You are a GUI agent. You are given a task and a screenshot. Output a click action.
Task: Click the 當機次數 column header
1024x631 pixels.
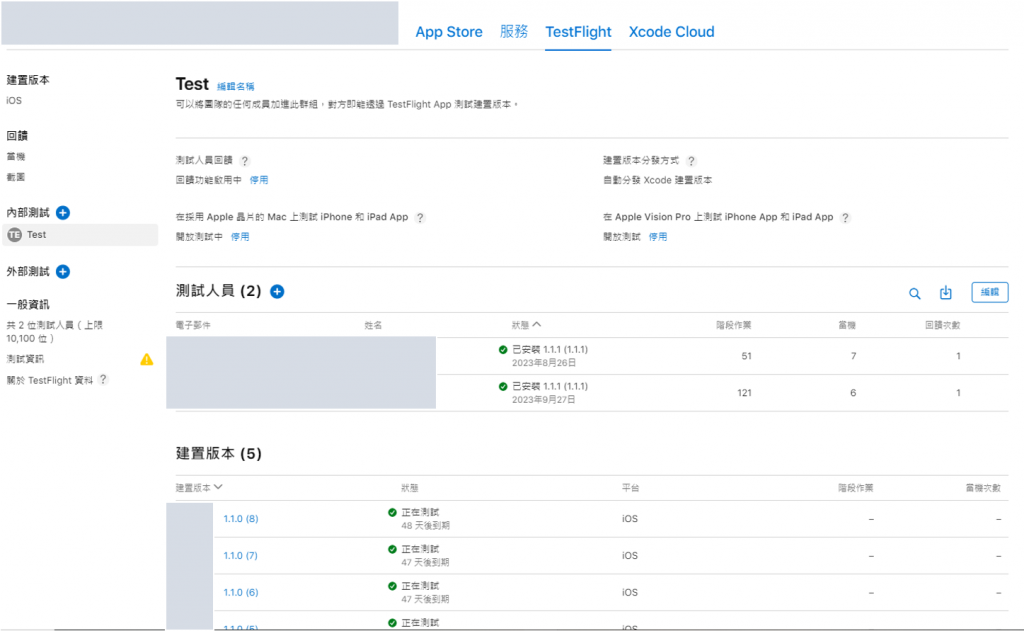983,487
